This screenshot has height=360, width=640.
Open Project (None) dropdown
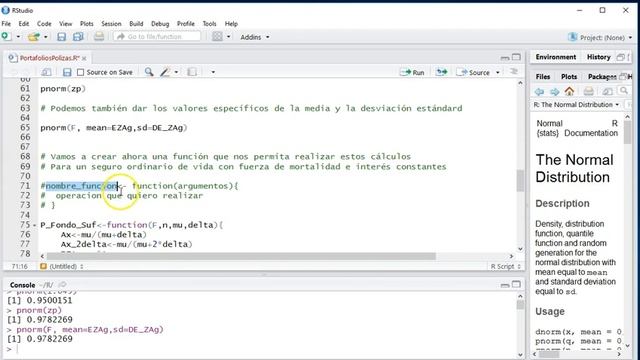[600, 37]
